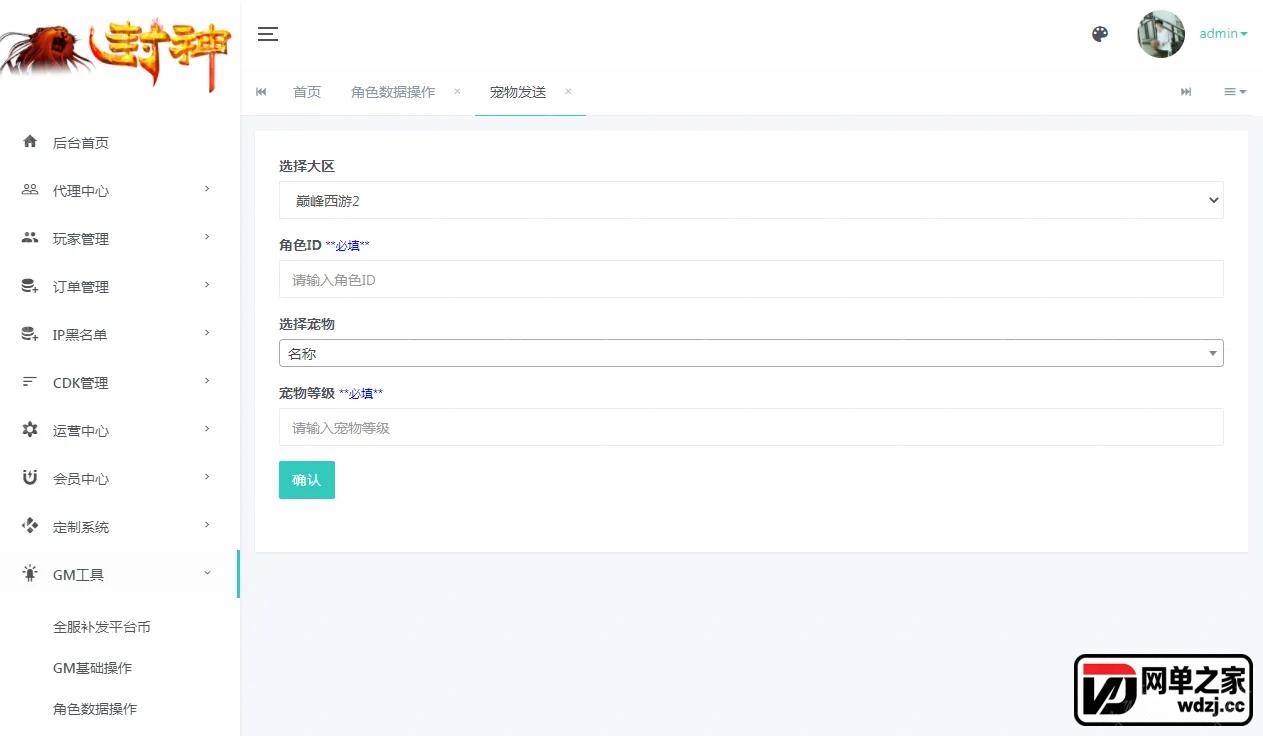Screen dimensions: 1263x736
Task: Click the 定制系统 gamepad icon
Action: (30, 526)
